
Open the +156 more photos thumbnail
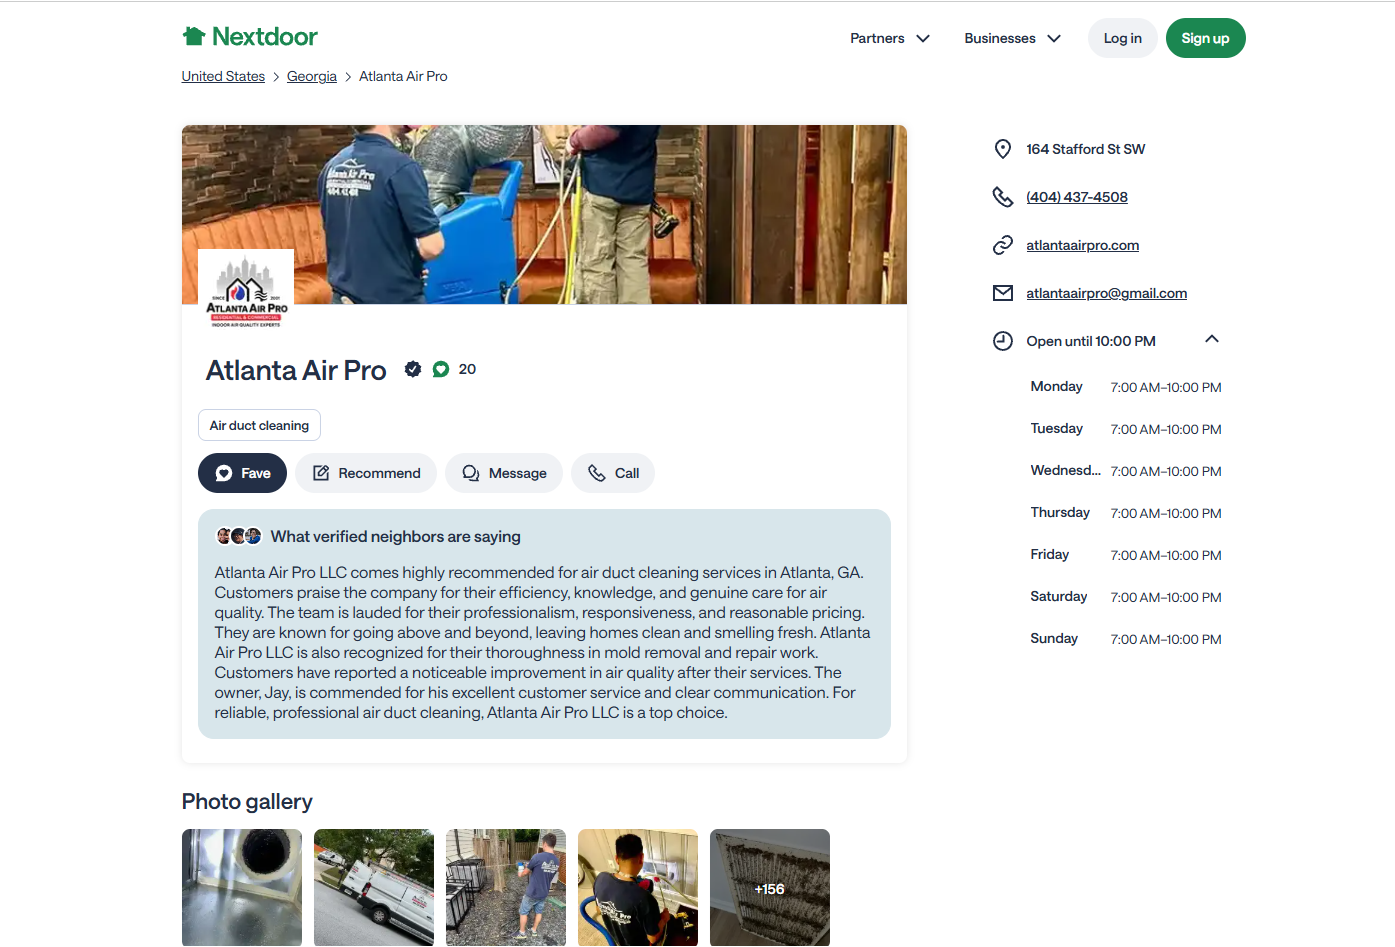click(770, 887)
